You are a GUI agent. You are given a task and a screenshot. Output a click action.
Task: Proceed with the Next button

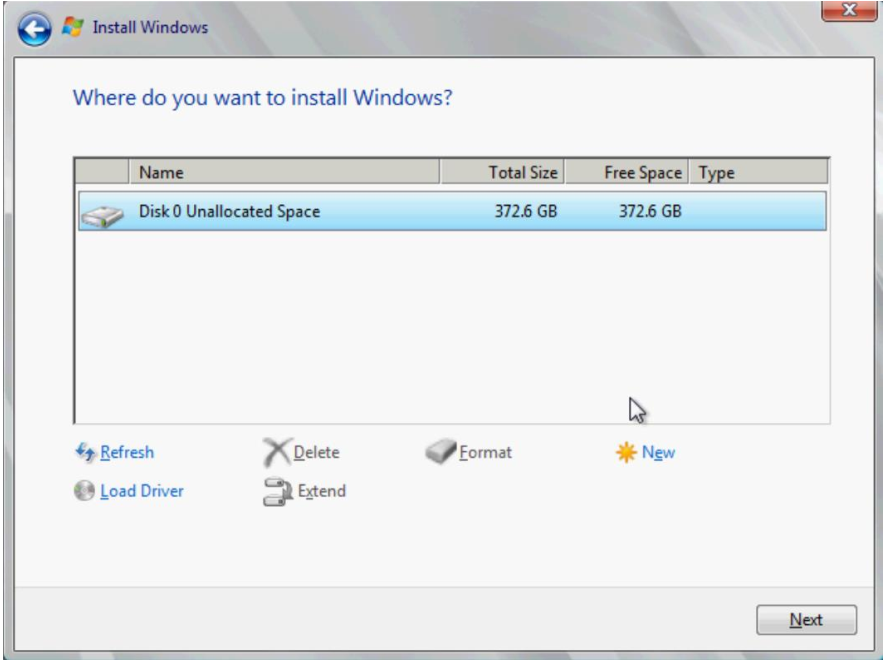coord(806,620)
